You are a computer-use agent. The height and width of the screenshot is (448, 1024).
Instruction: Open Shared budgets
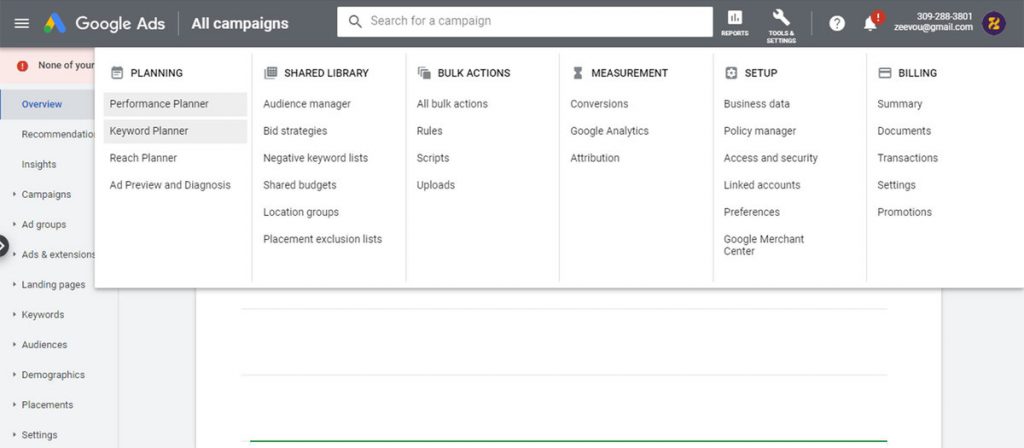300,185
